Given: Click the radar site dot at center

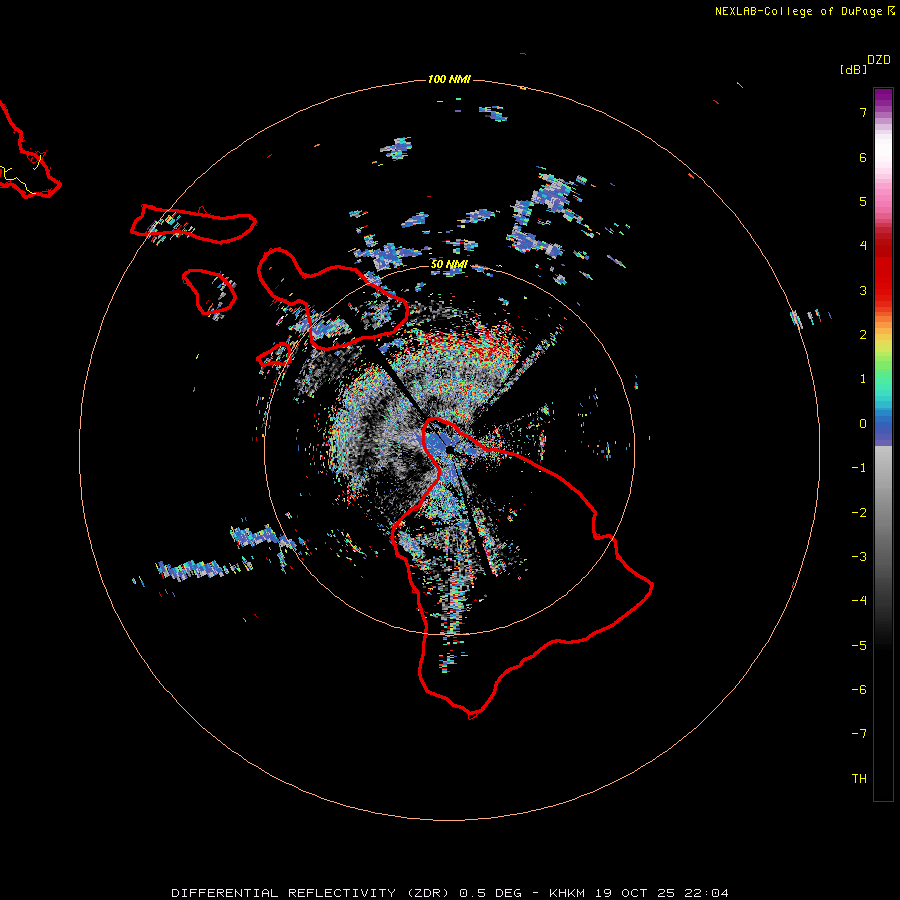Looking at the screenshot, I should pyautogui.click(x=449, y=449).
